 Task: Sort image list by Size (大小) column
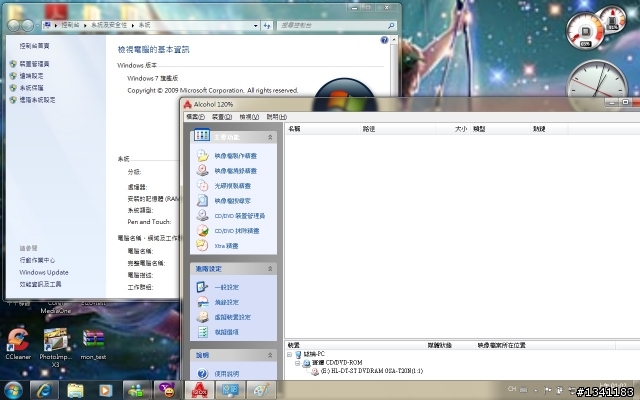(453, 129)
